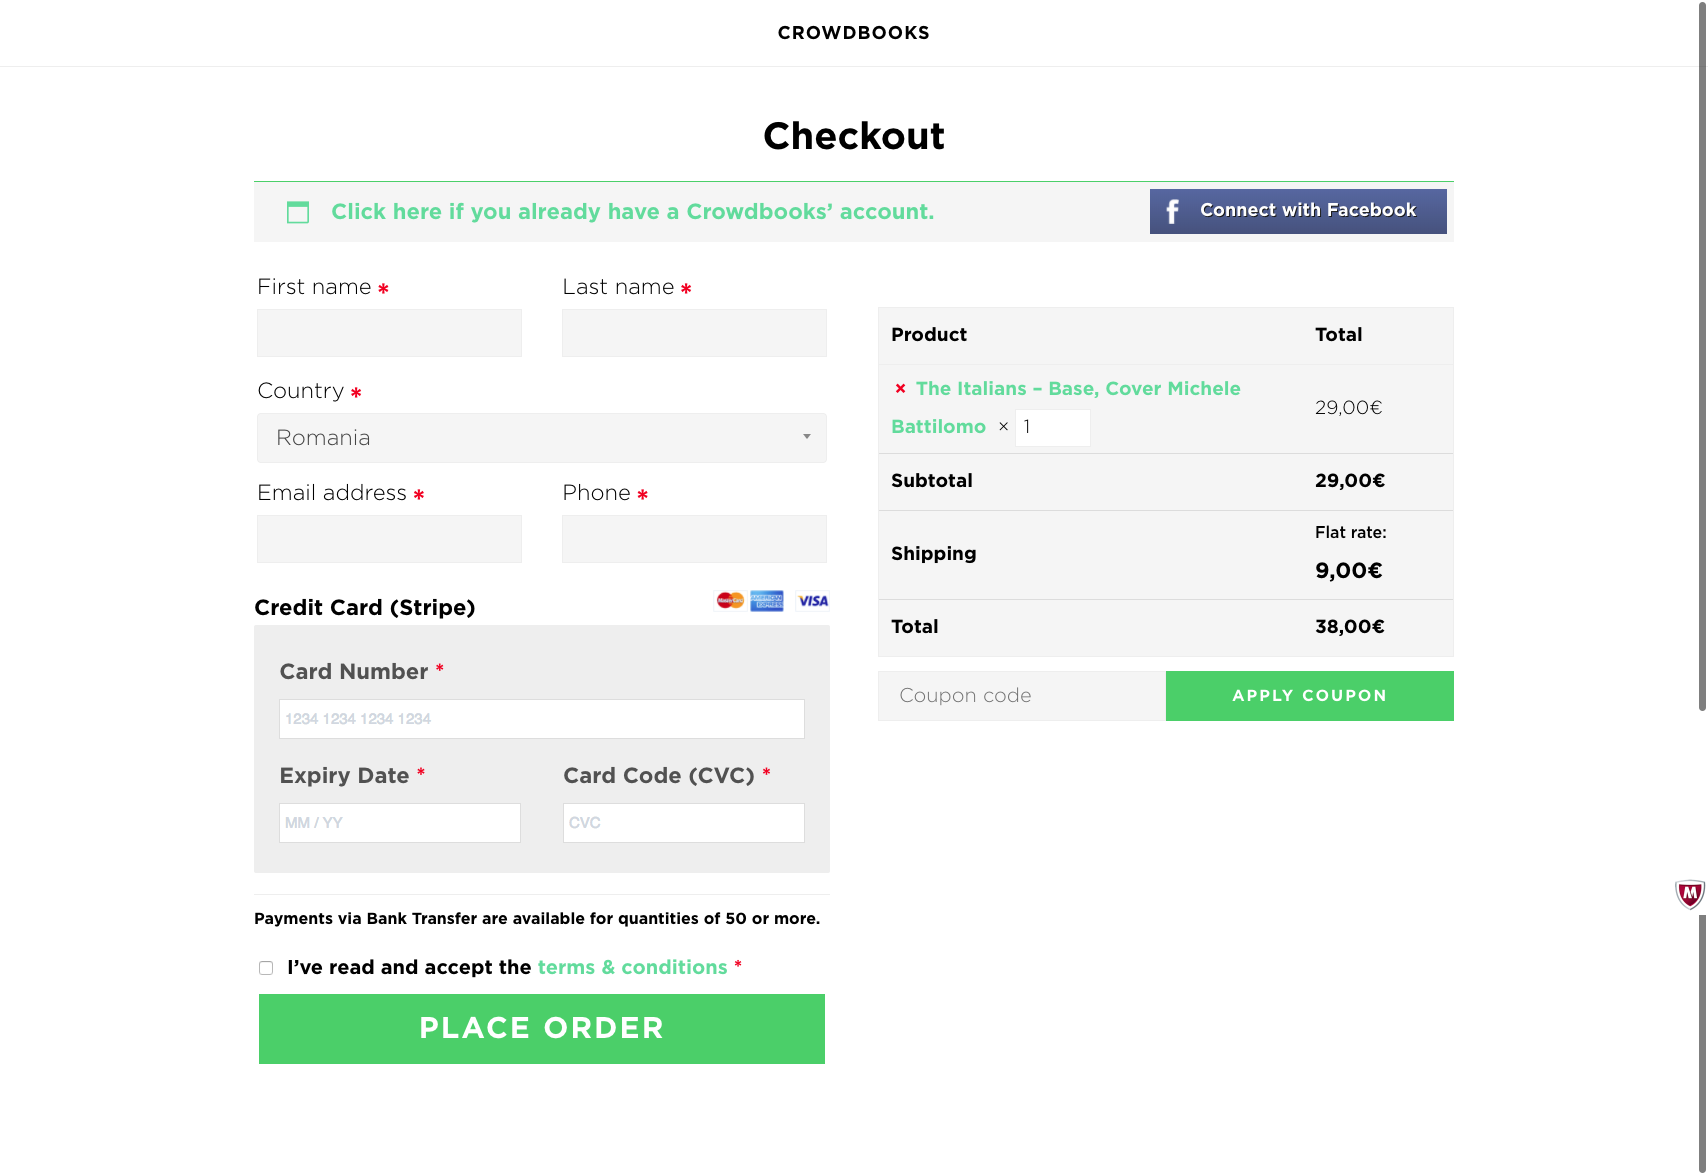Screen dimensions: 1708x1175
Task: Focus the Card Number field
Action: 542,719
